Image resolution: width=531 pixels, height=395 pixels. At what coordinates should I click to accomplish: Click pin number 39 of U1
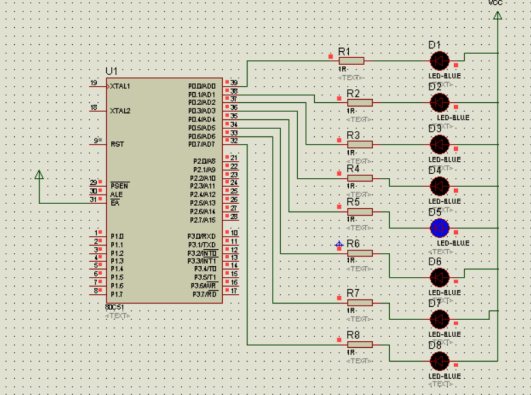[234, 82]
